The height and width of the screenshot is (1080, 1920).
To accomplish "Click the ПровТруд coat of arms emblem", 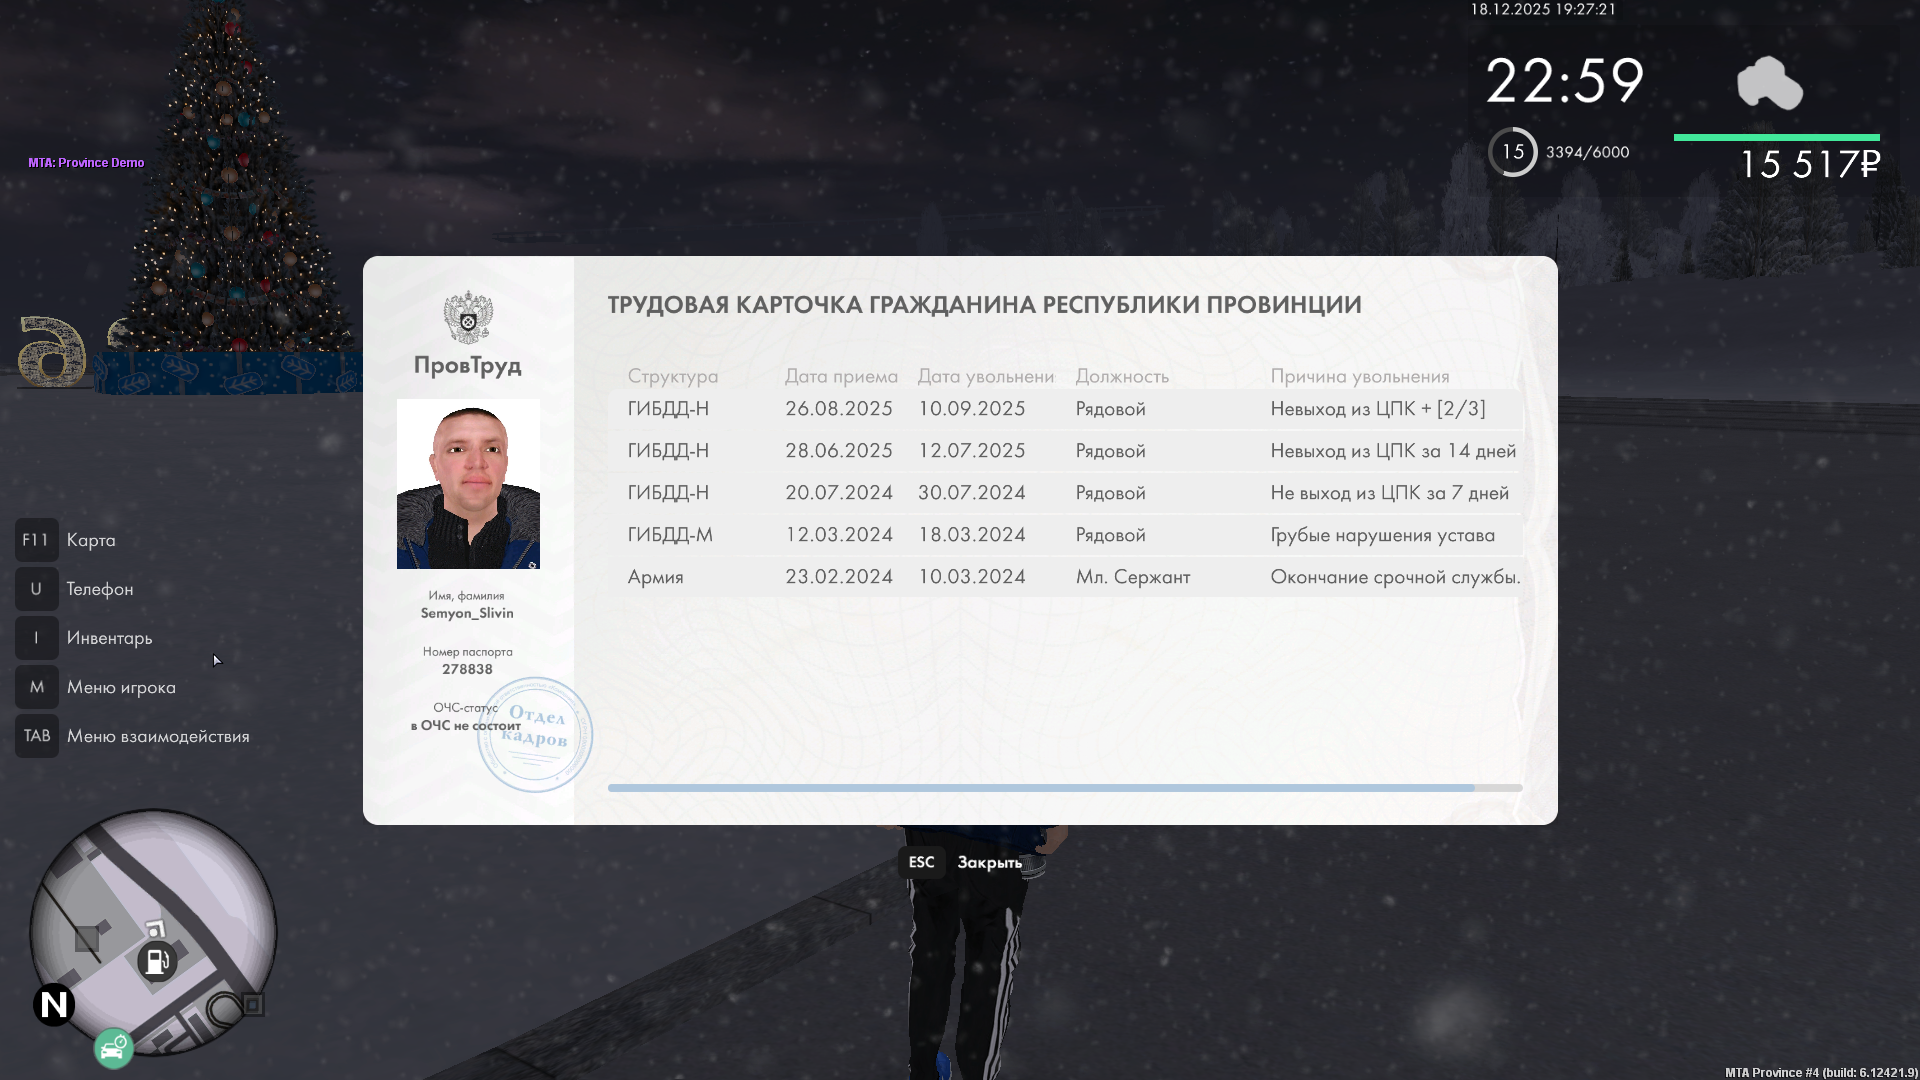I will click(x=468, y=317).
